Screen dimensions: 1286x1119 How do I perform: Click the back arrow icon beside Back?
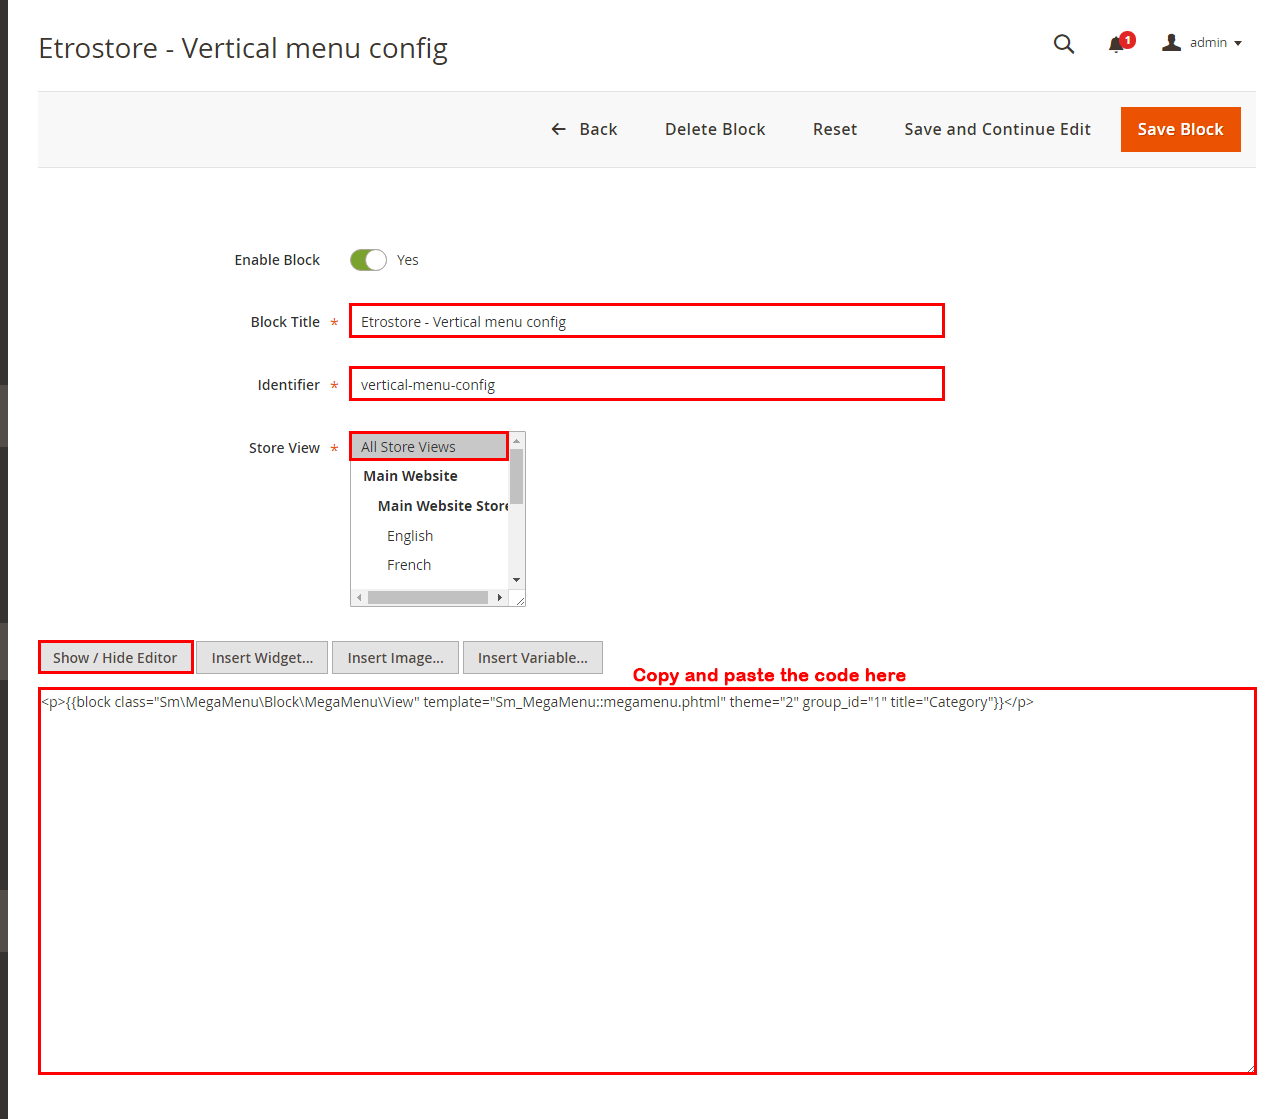(559, 129)
